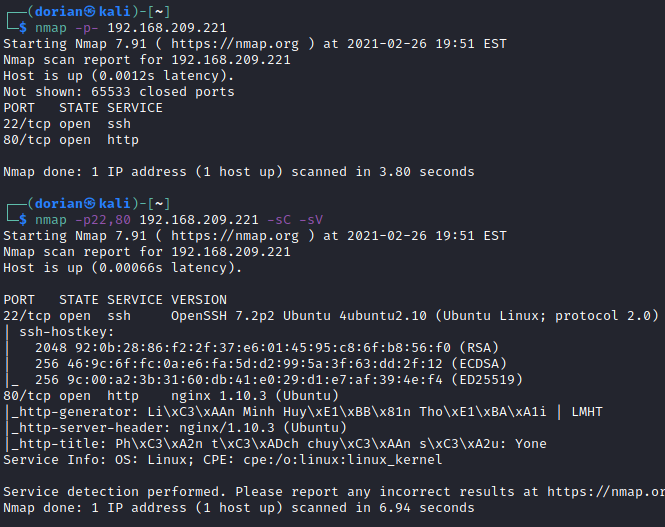This screenshot has width=665, height=527.
Task: Click the "scanned in 6.94 seconds" summary line
Action: tap(238, 508)
